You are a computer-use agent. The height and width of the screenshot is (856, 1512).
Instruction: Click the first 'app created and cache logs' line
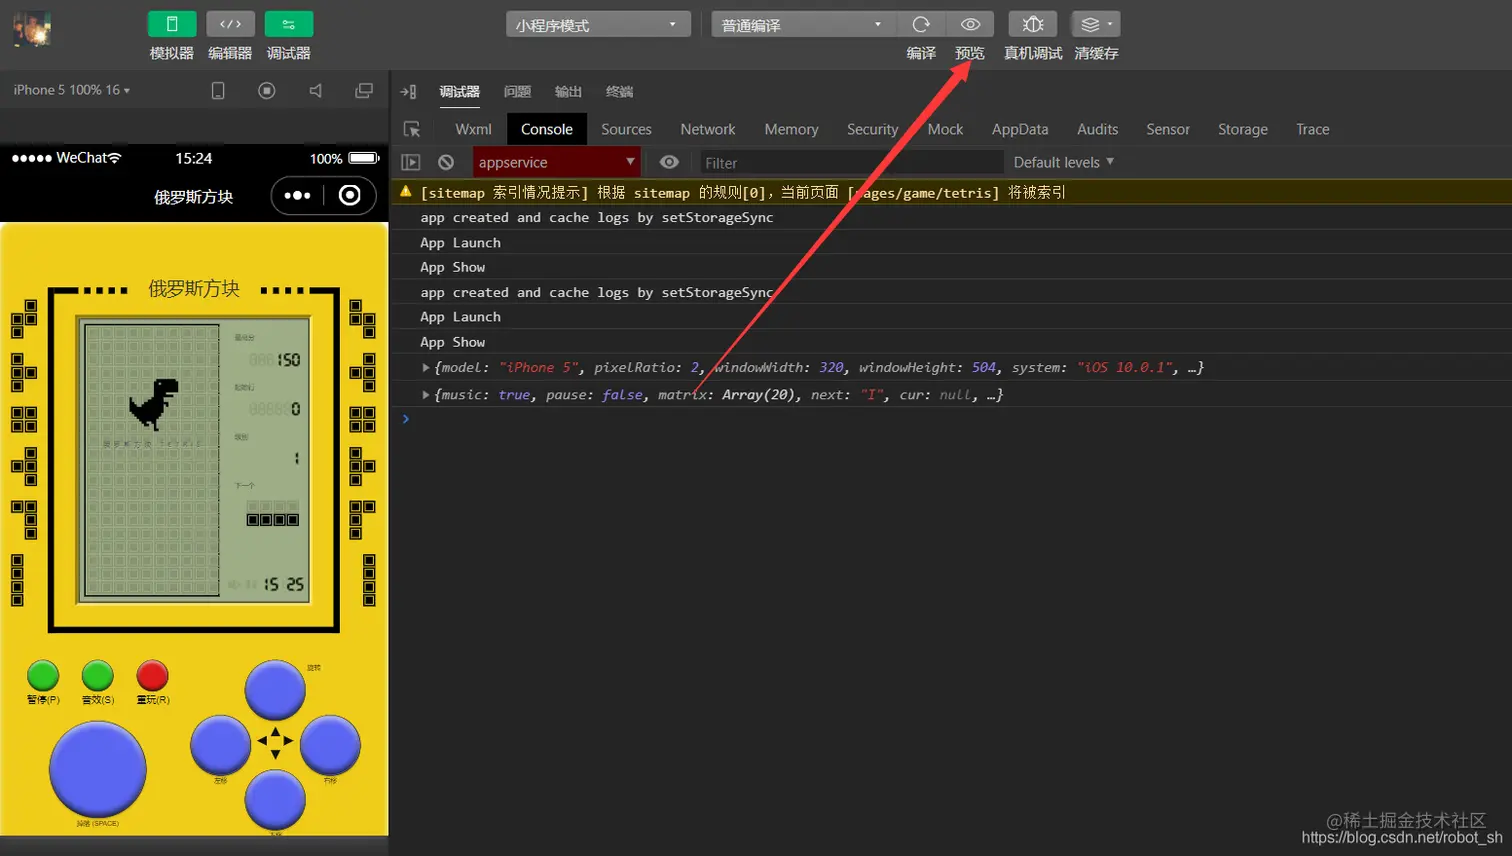coord(596,217)
